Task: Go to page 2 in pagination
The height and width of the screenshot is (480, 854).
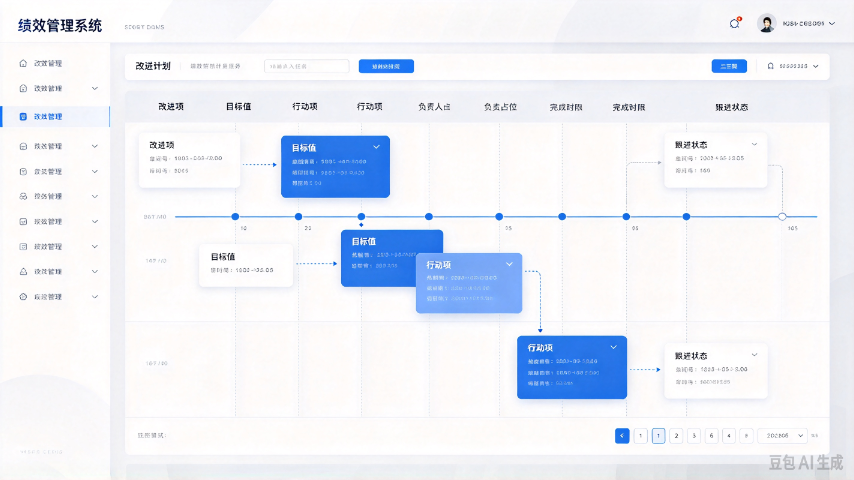Action: pyautogui.click(x=676, y=436)
